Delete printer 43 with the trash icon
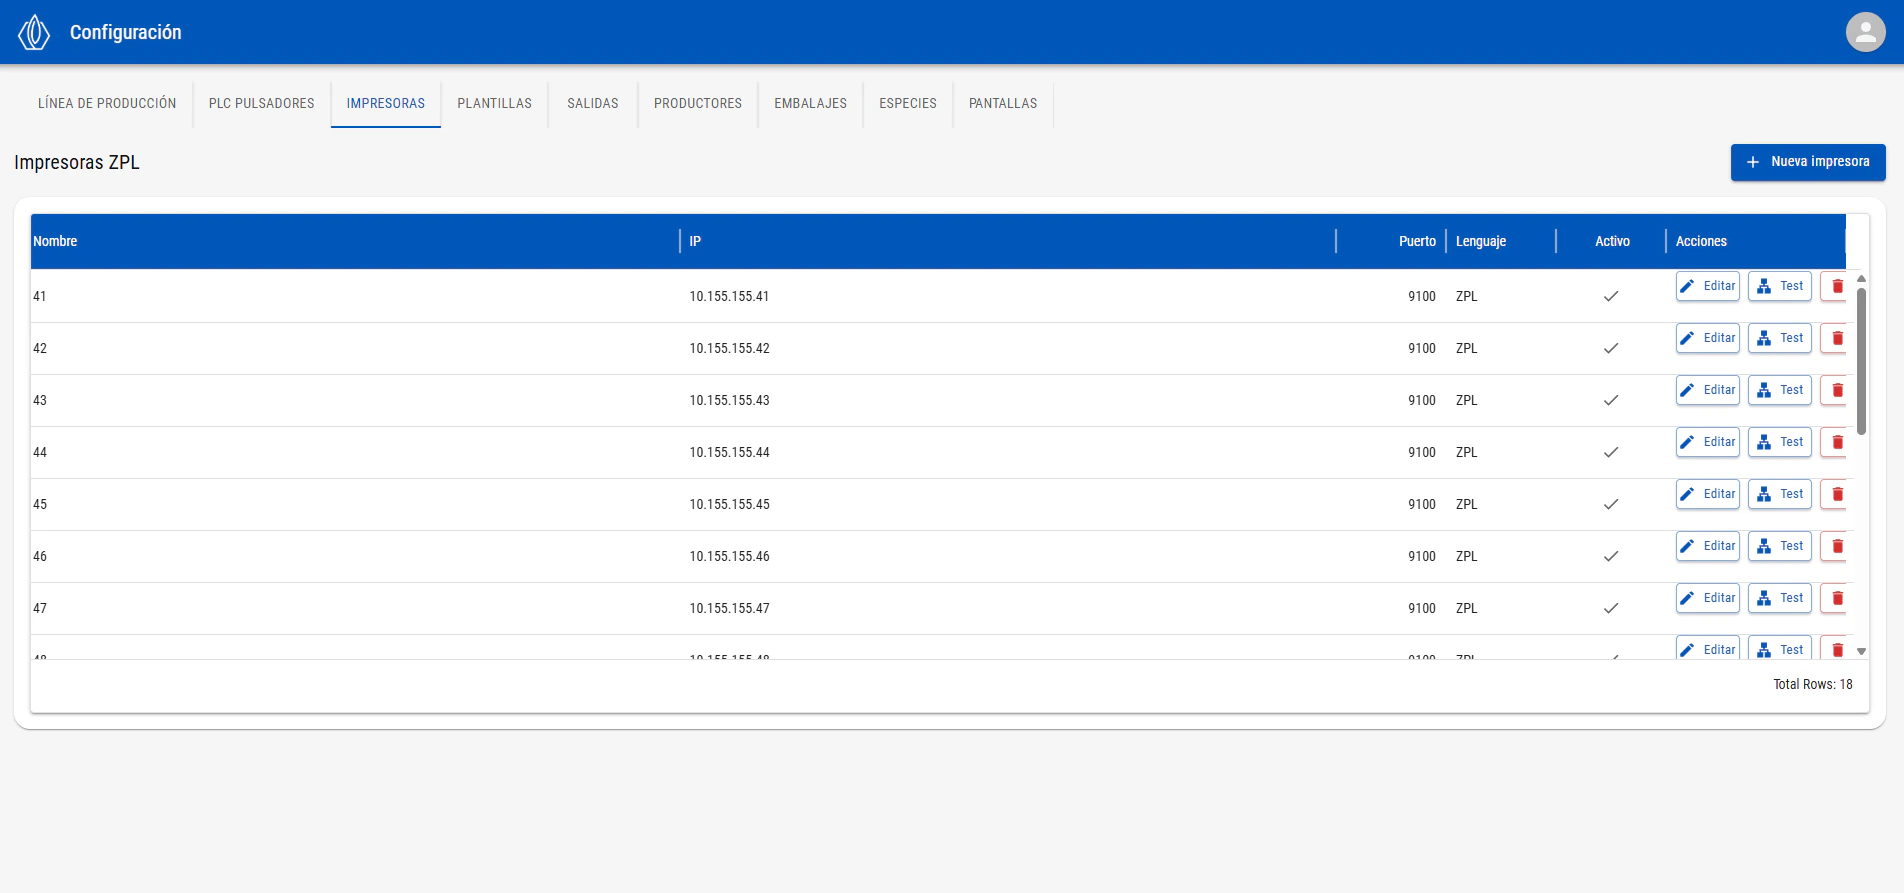The image size is (1904, 893). 1836,390
